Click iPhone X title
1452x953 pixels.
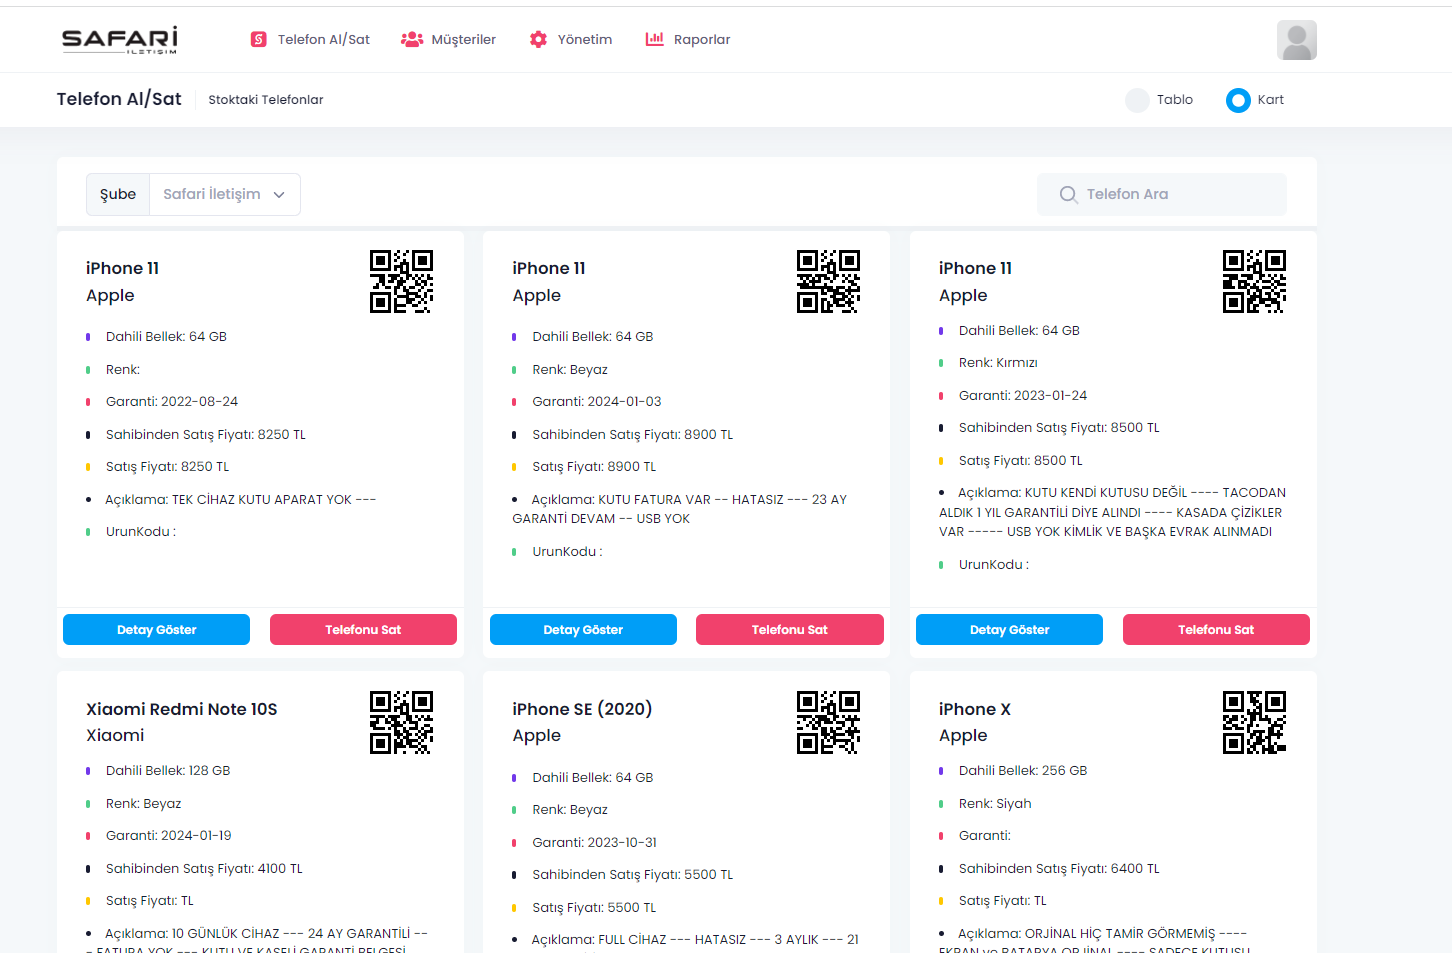975,709
